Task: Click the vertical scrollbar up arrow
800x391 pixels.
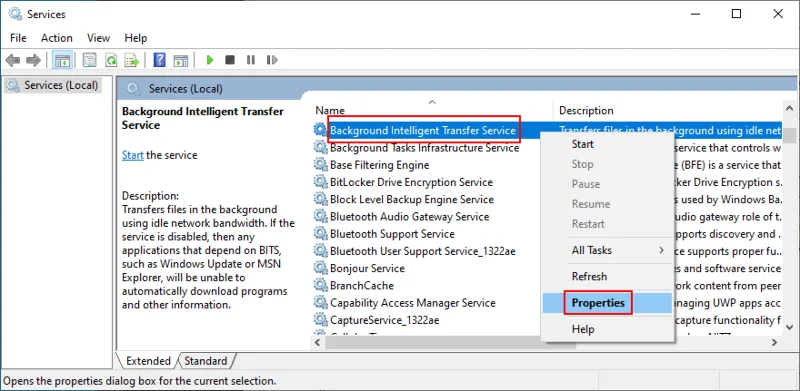Action: pos(789,108)
